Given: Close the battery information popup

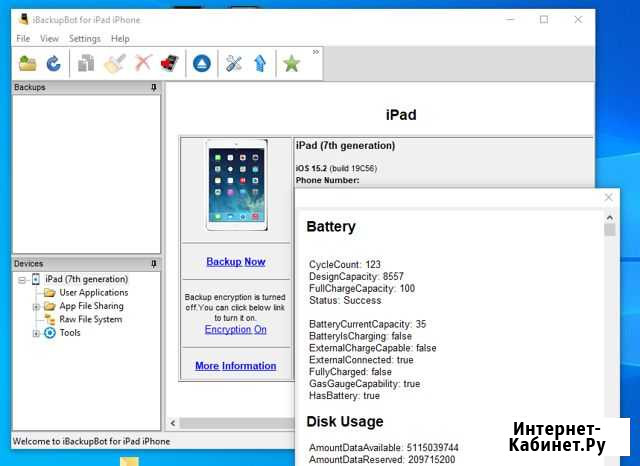Looking at the screenshot, I should pos(608,197).
